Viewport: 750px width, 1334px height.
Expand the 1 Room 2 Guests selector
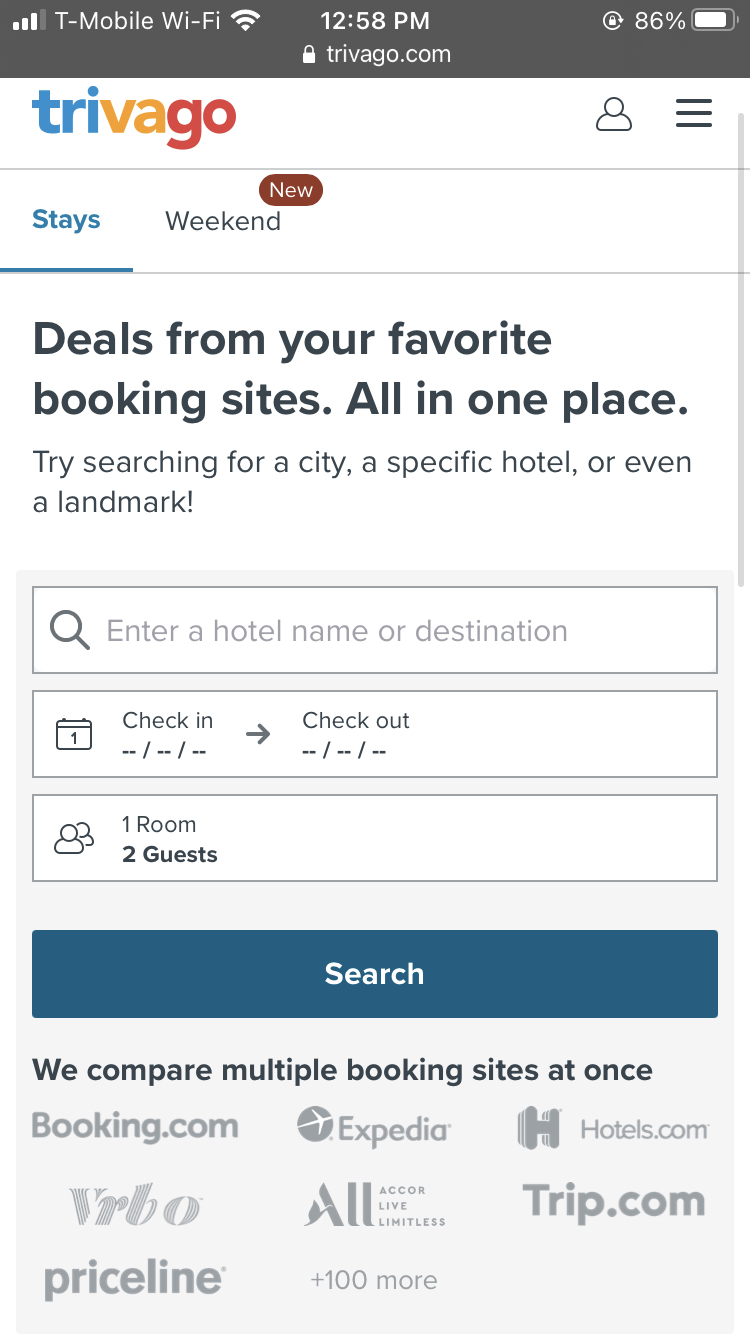(374, 838)
